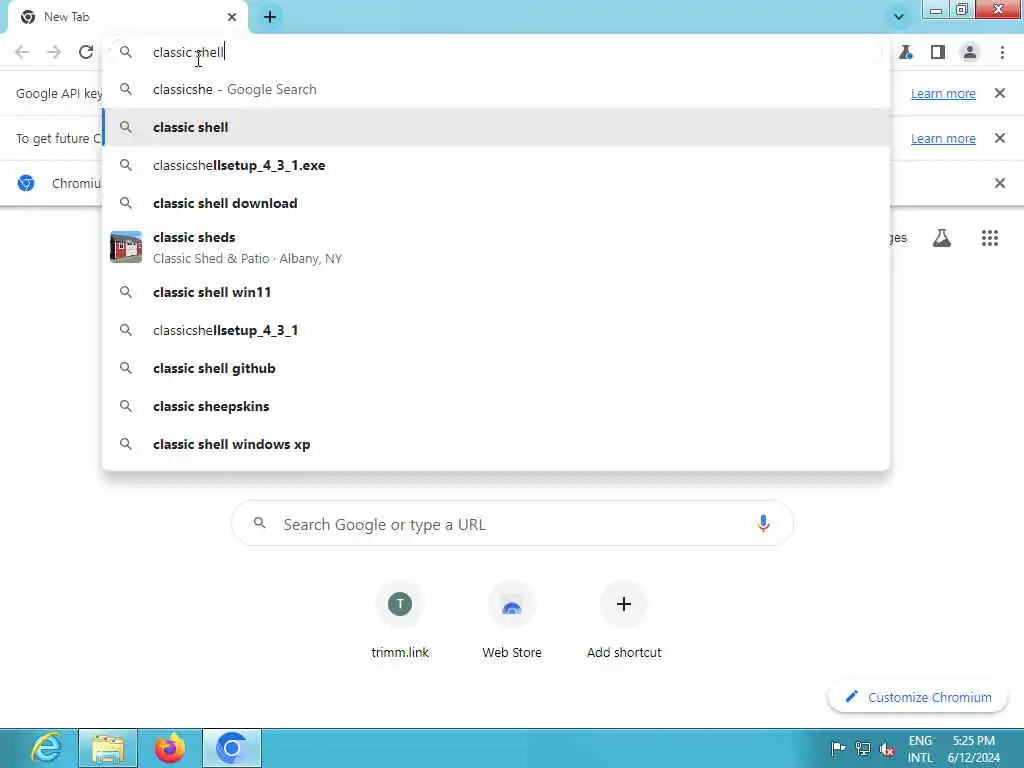
Task: Open the network tray icon
Action: tap(863, 748)
